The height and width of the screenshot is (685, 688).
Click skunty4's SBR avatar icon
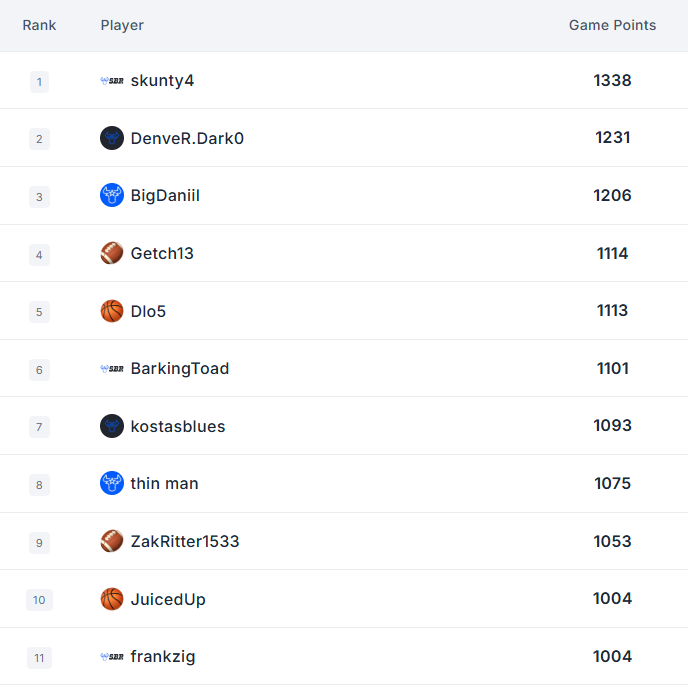click(112, 81)
